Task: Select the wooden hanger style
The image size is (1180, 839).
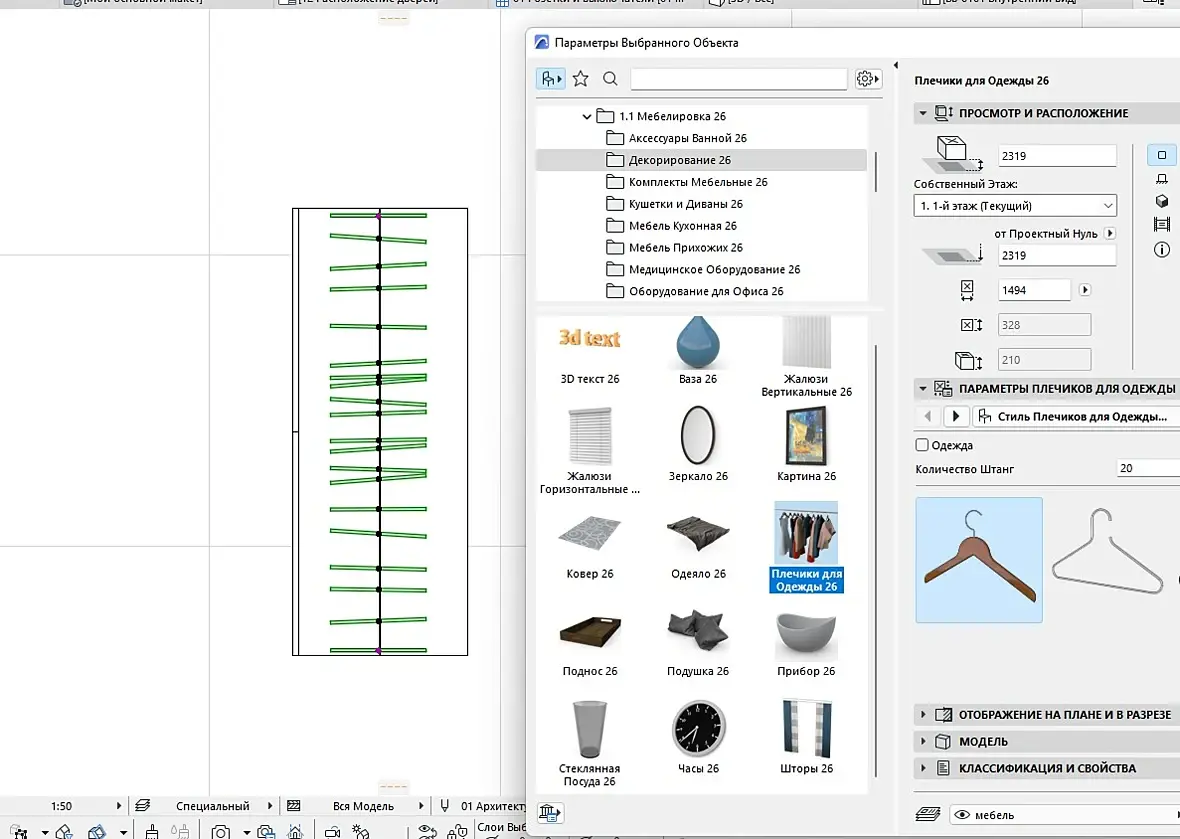Action: tap(978, 560)
